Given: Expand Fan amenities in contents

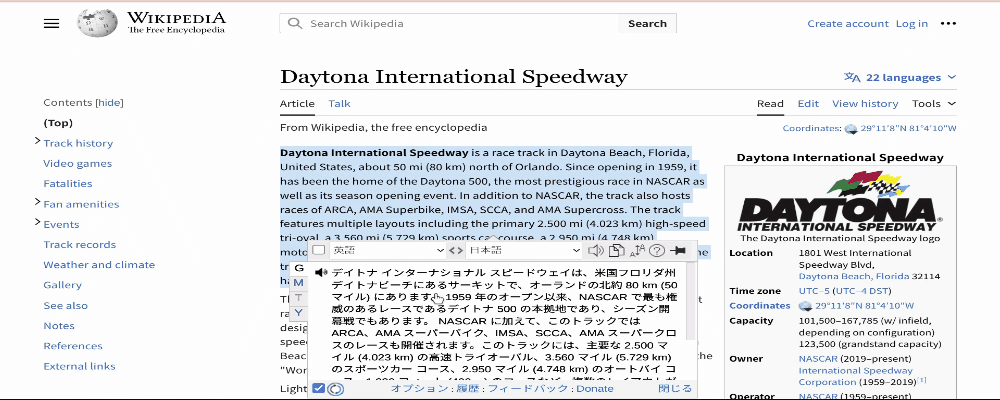Looking at the screenshot, I should point(38,203).
